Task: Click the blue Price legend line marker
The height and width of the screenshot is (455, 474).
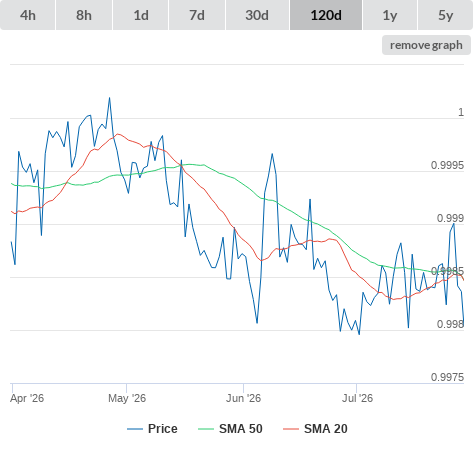Action: pos(135,429)
